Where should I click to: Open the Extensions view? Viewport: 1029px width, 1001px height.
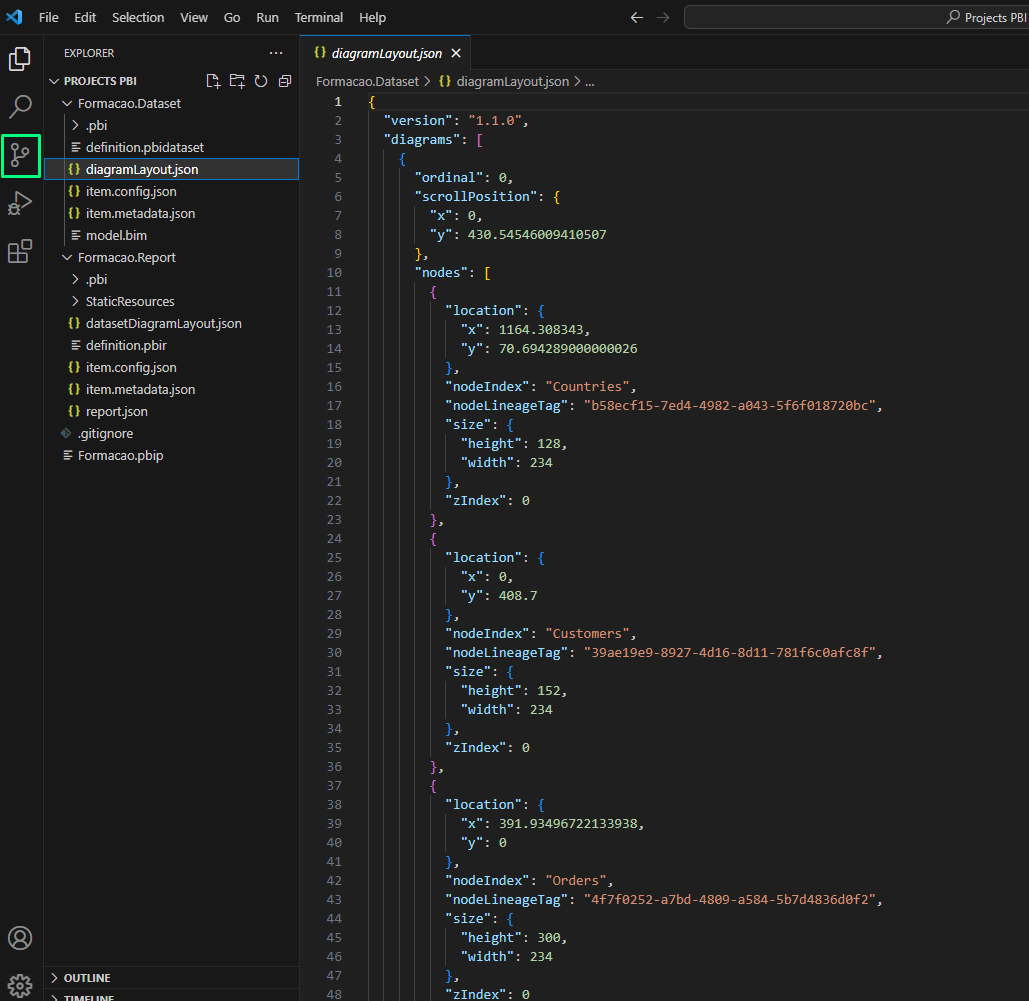(x=20, y=251)
